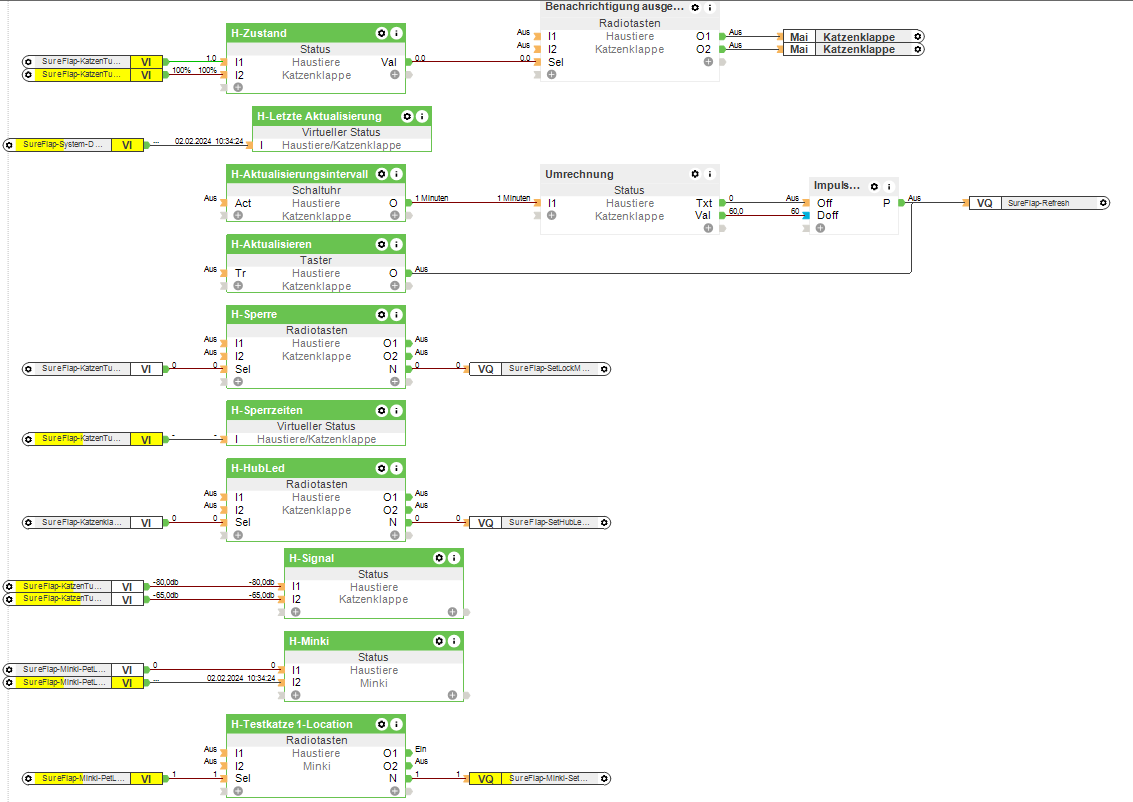Select the H-Testkatze1-Location block title
This screenshot has height=802, width=1133.
point(292,724)
